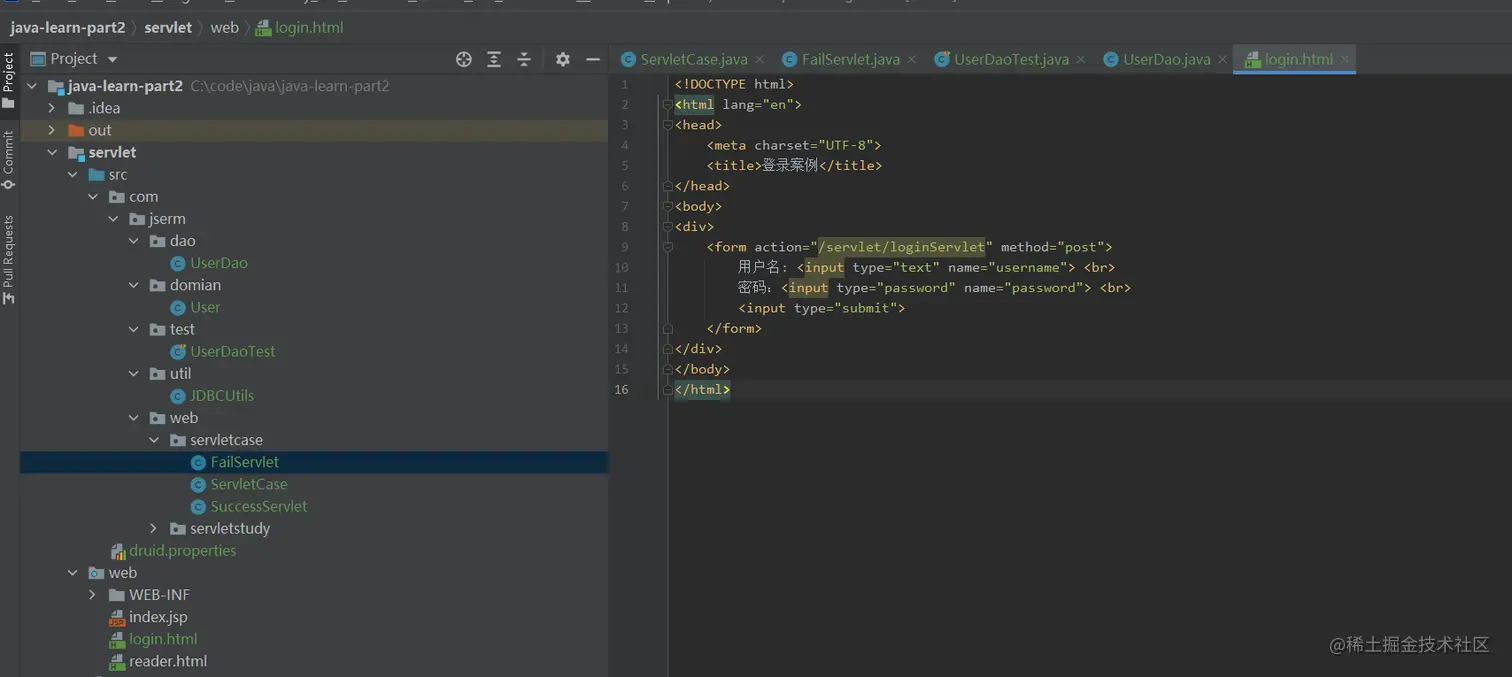Select reader.html in project tree
This screenshot has height=677, width=1512.
pos(168,661)
